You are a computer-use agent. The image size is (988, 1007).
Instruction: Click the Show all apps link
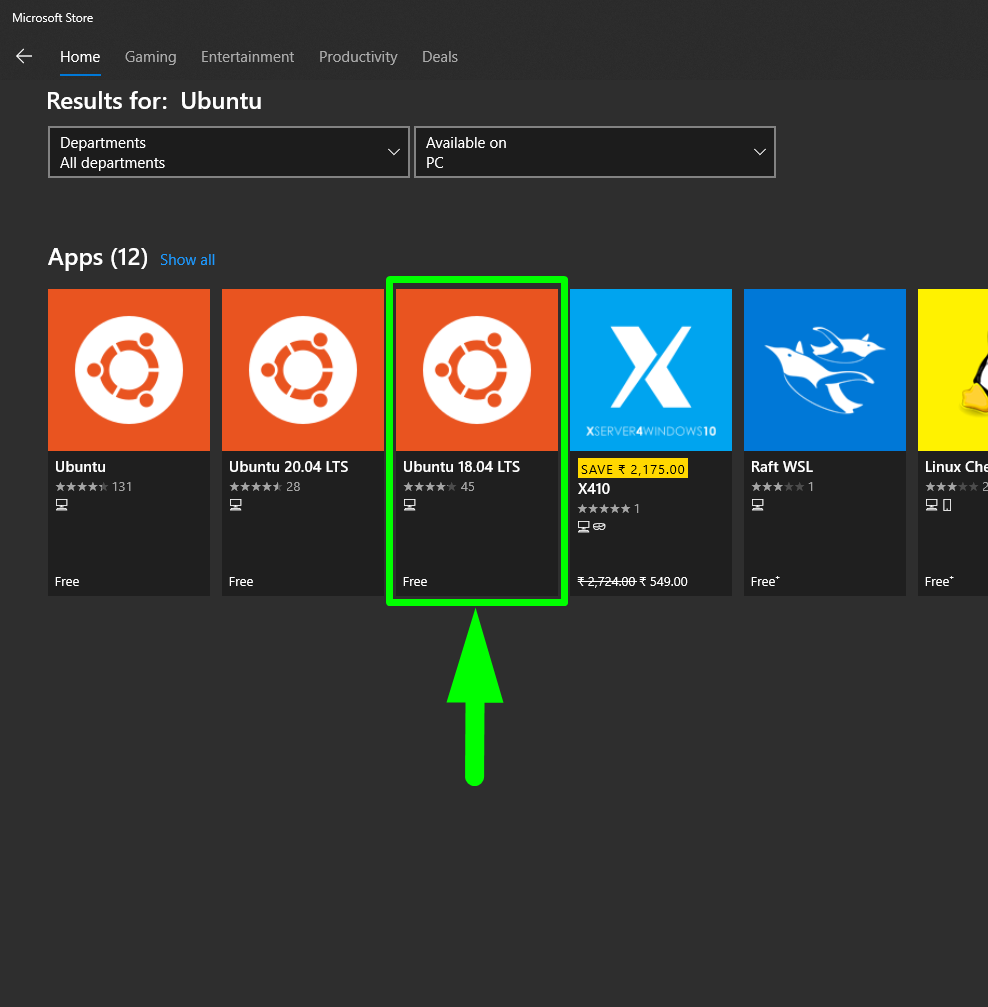point(188,259)
